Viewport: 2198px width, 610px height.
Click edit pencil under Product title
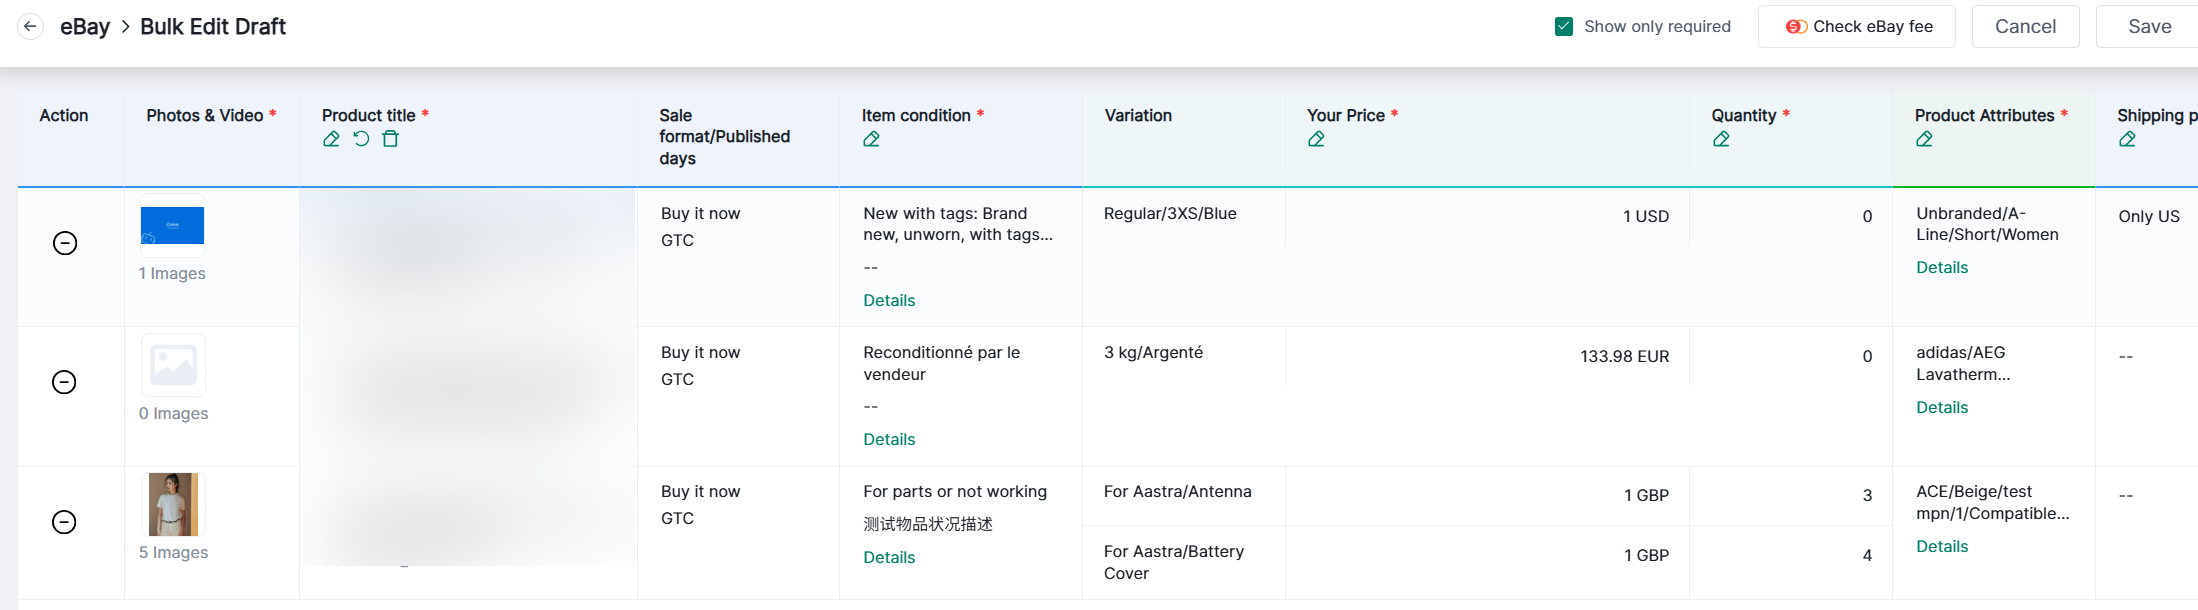(331, 139)
